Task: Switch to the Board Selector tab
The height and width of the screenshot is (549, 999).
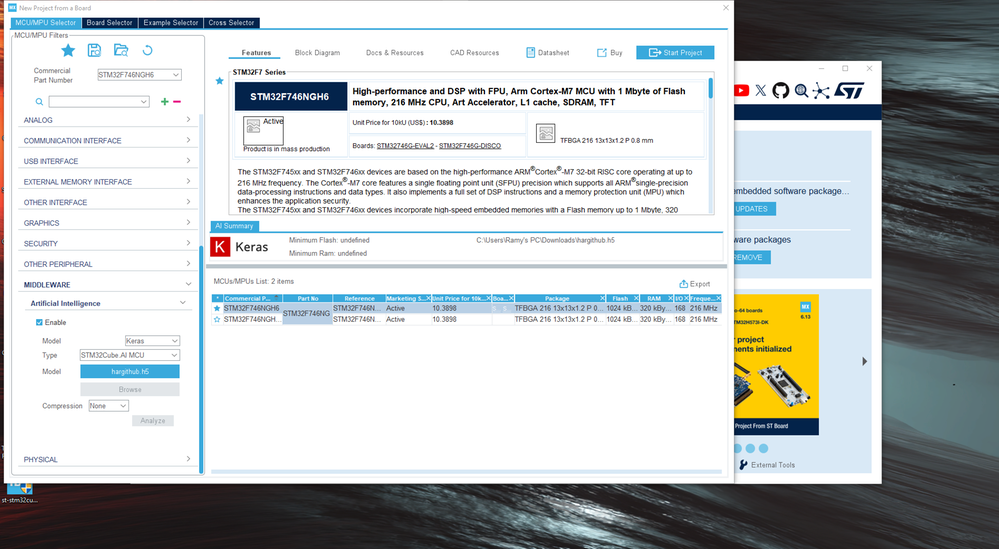Action: coord(110,23)
